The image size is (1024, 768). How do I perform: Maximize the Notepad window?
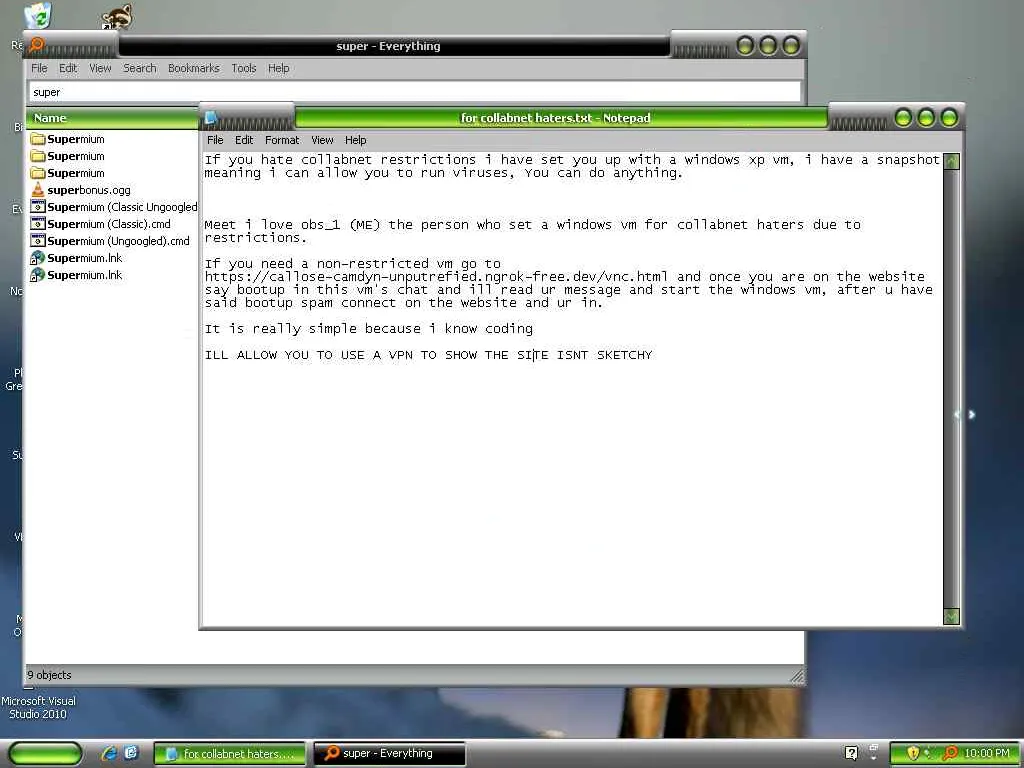(926, 118)
